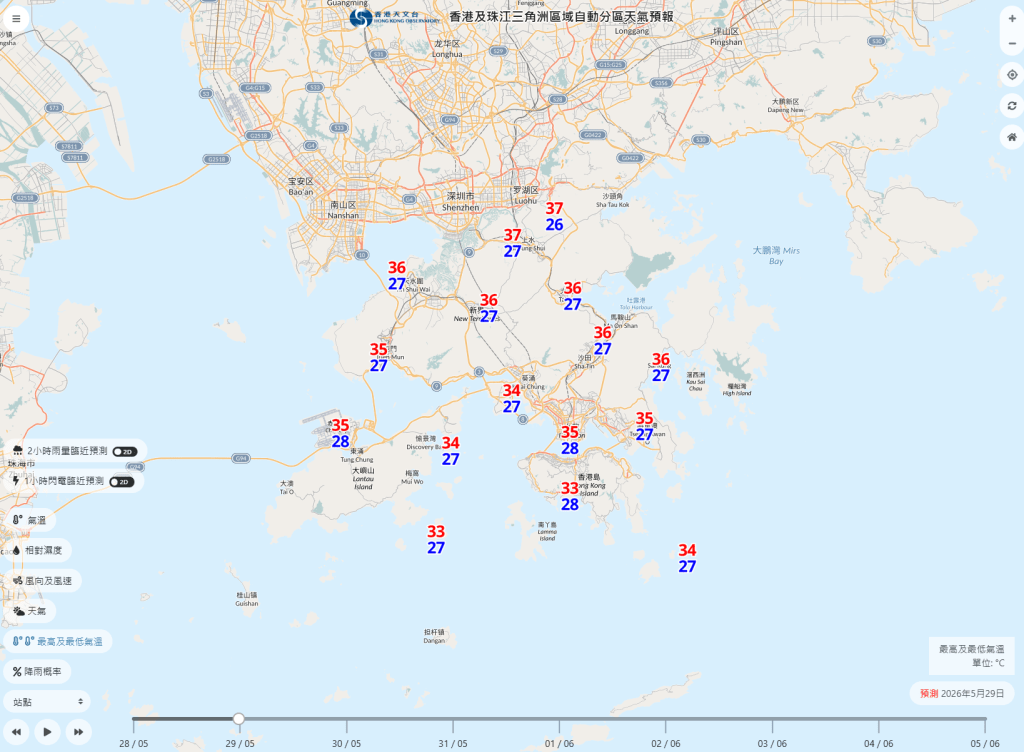Viewport: 1024px width, 752px height.
Task: Click the 36/27 station near Tai Po
Action: (573, 296)
